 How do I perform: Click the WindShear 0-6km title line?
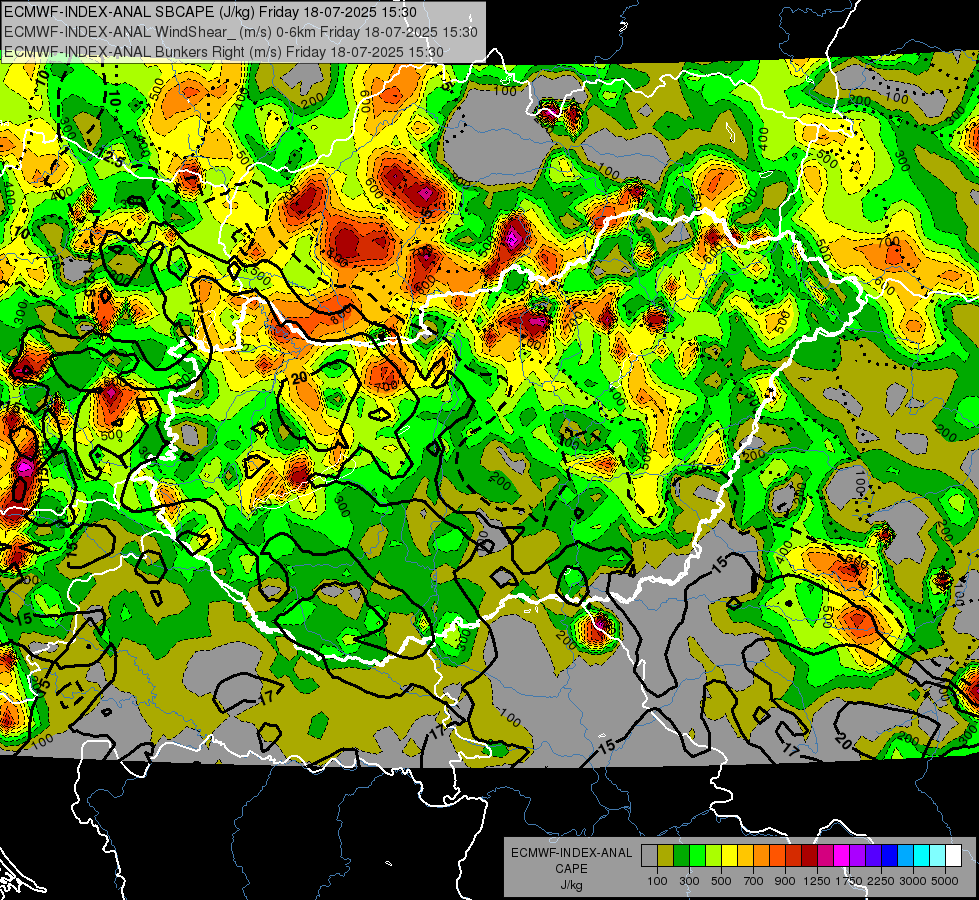point(241,32)
